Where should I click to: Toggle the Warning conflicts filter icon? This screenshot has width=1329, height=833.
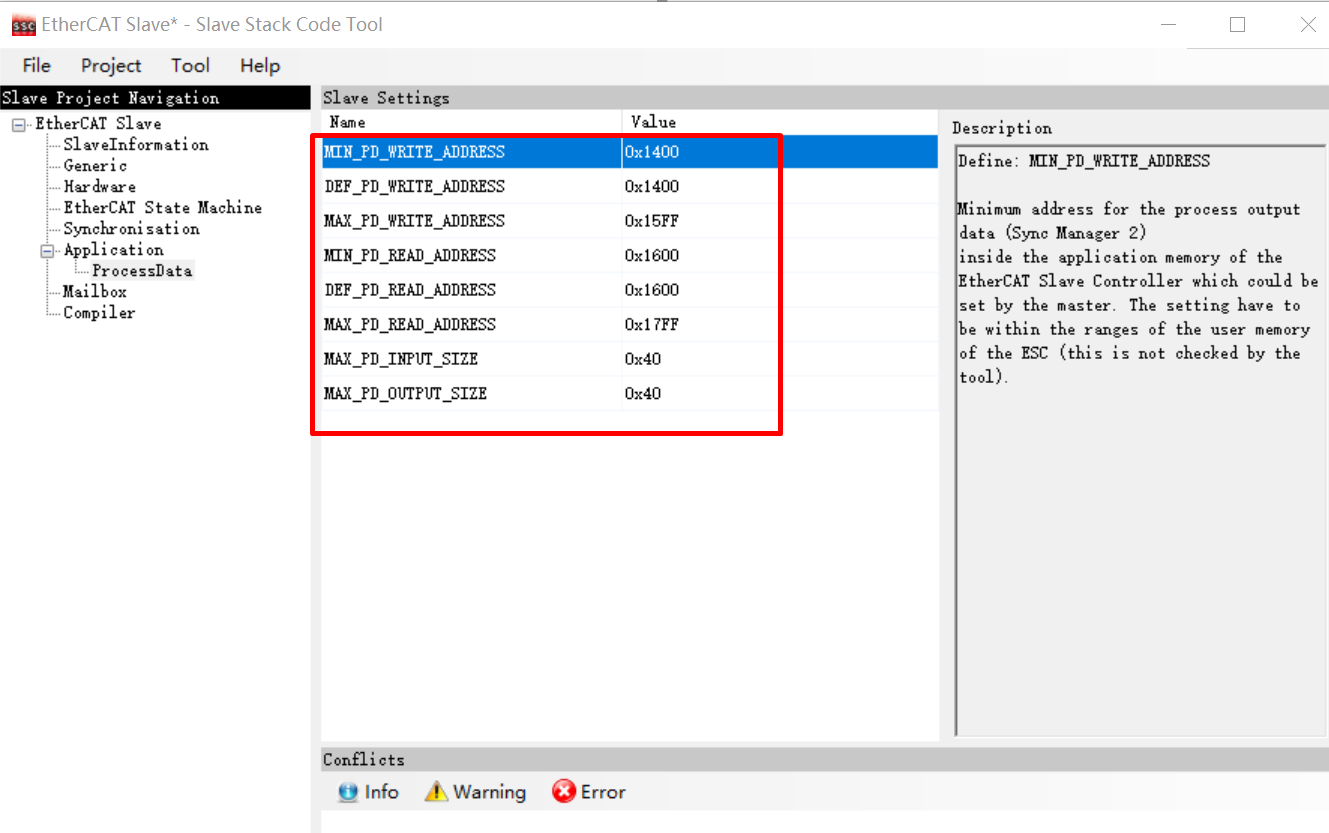436,792
